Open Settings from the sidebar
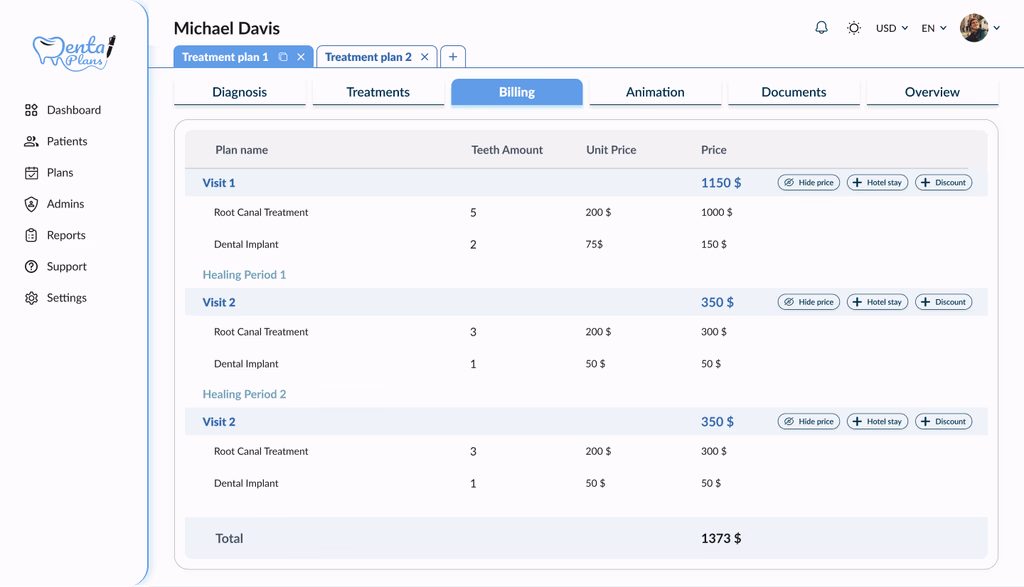The image size is (1024, 587). click(66, 298)
